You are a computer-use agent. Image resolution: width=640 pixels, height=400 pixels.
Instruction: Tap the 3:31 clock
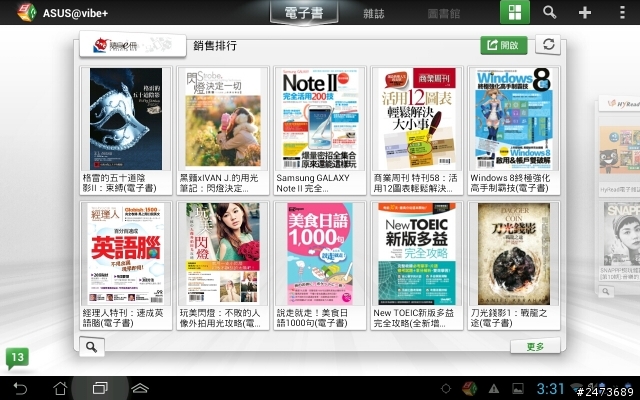click(x=550, y=388)
